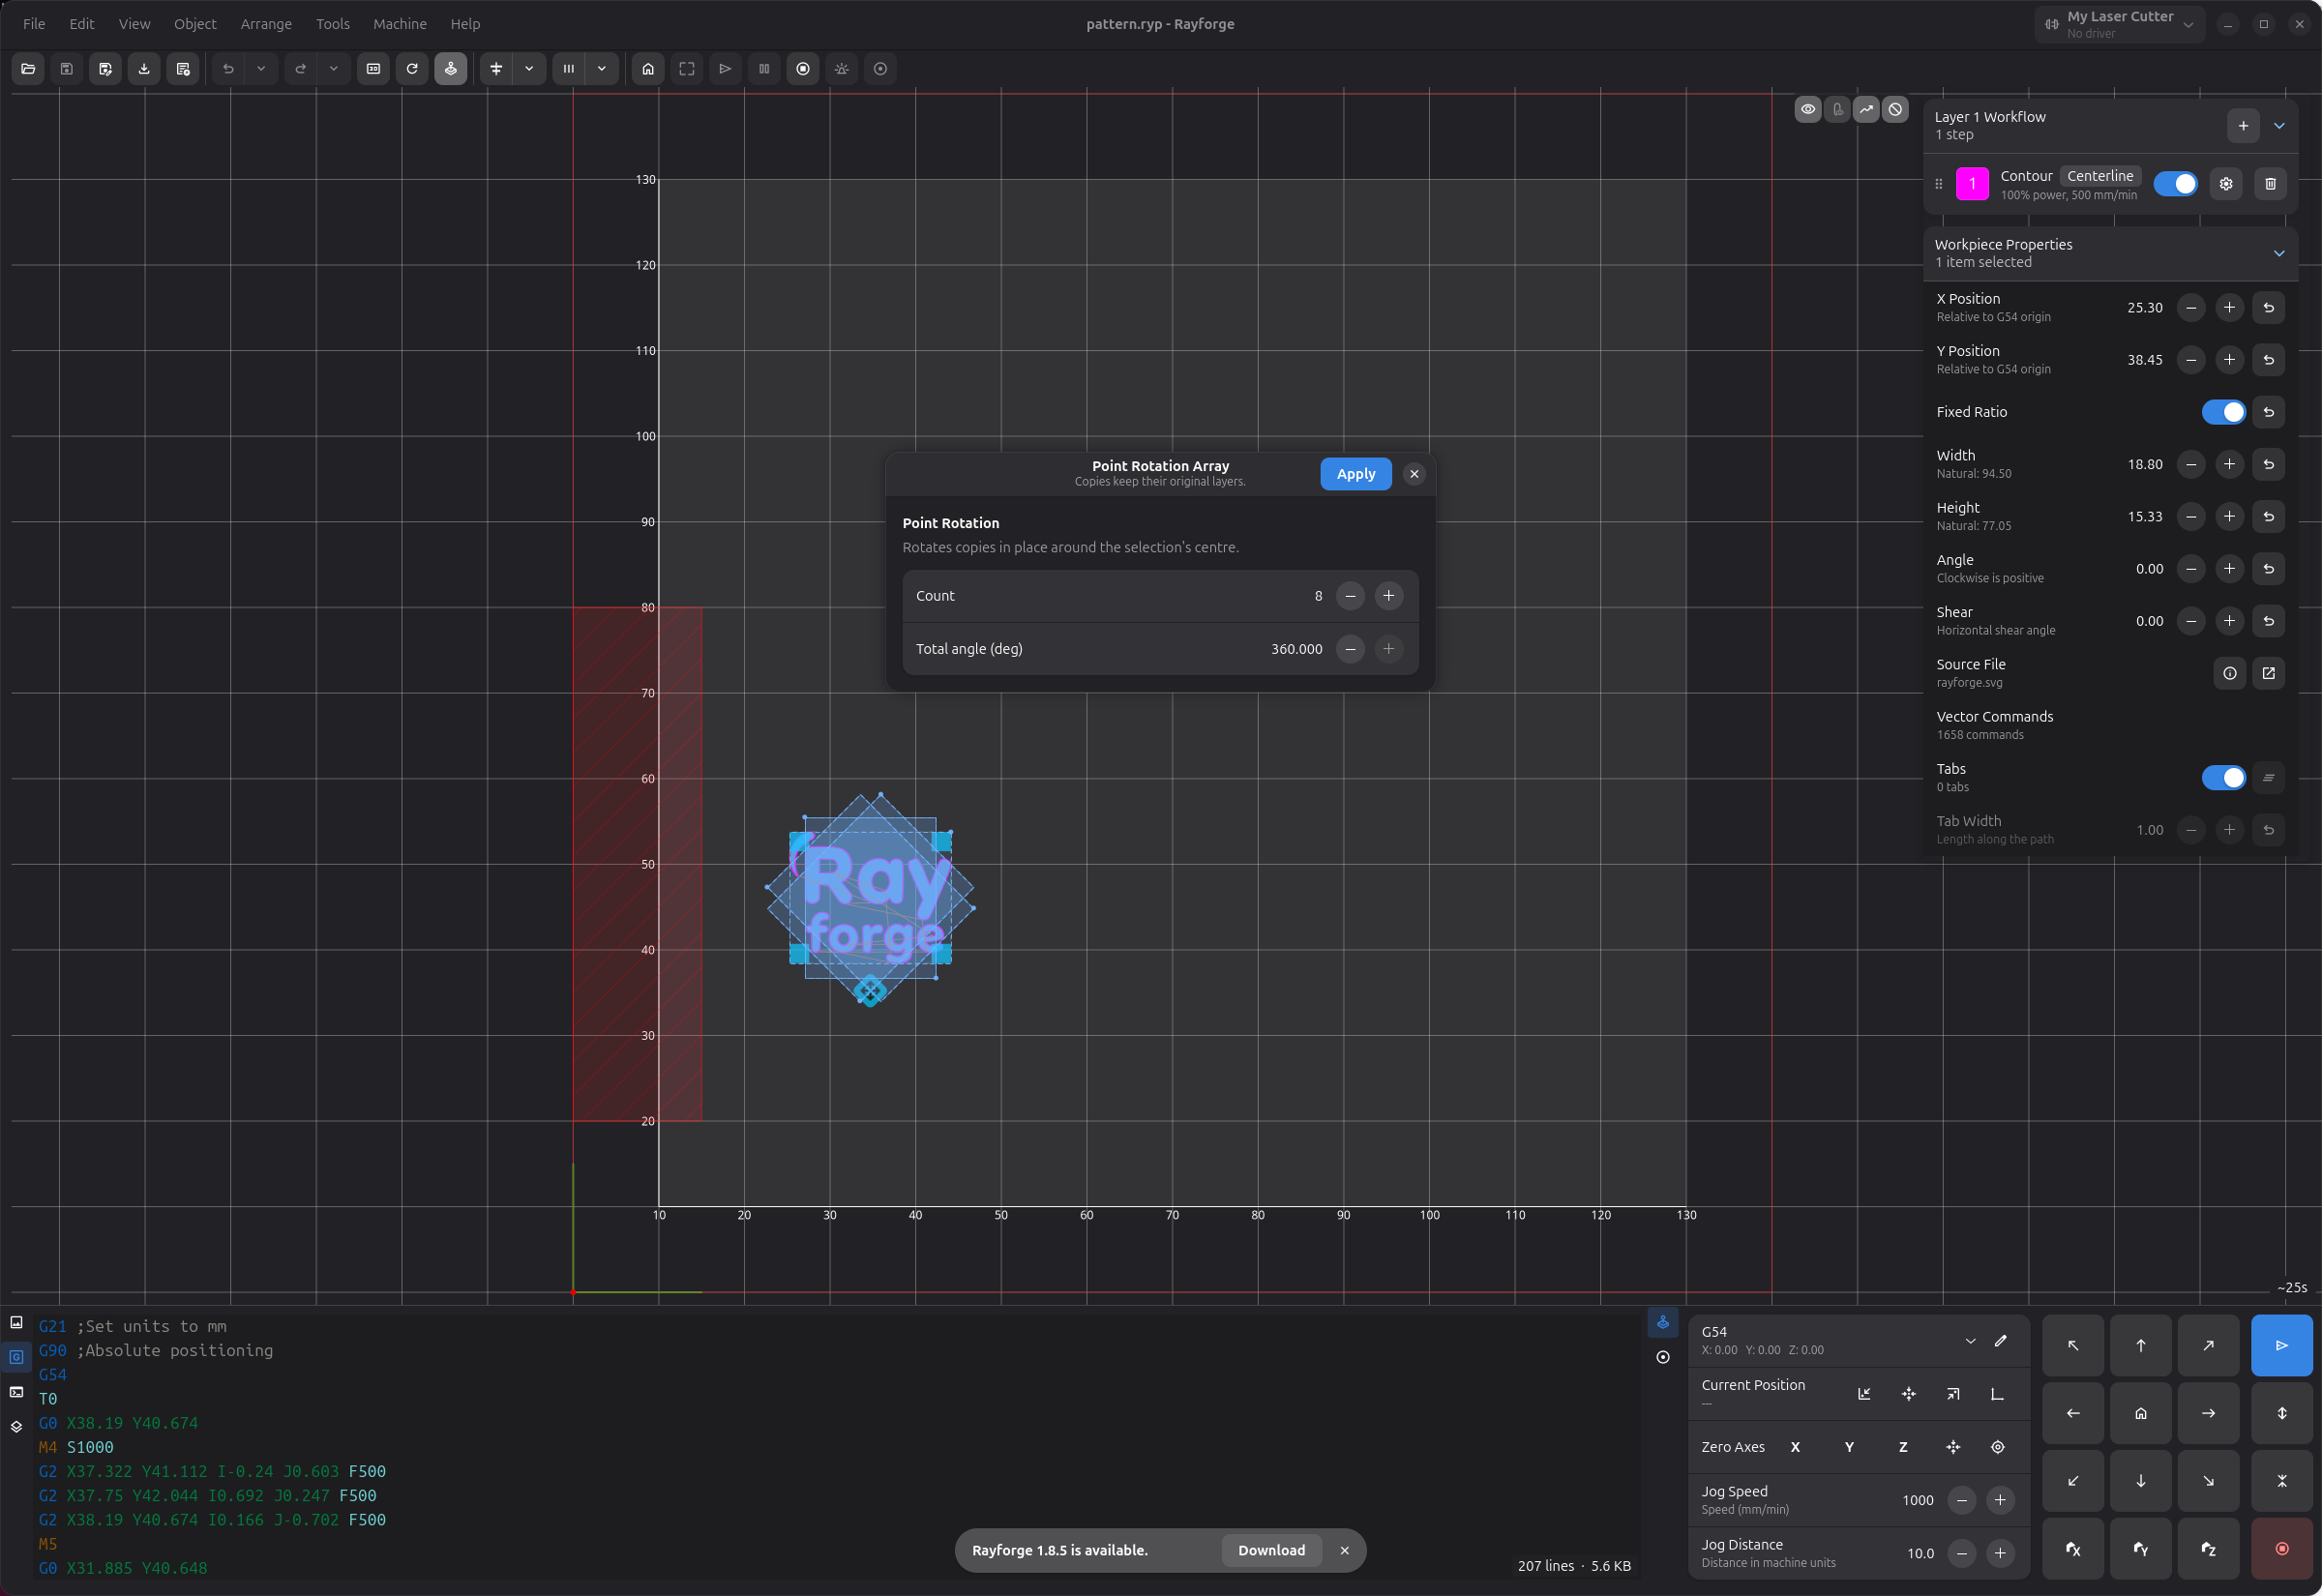Click the red stop button in jog panel

[2282, 1549]
